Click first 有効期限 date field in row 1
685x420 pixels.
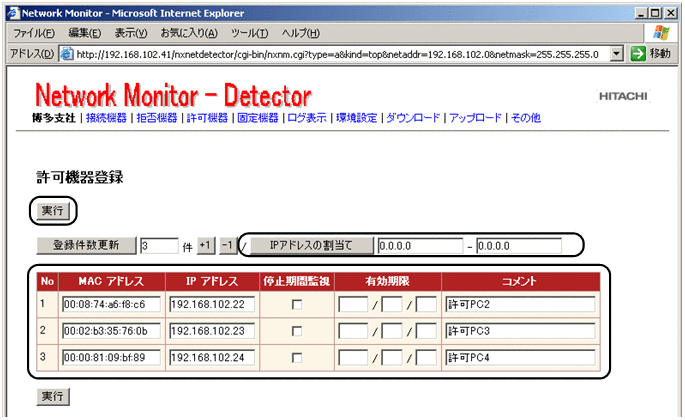point(353,304)
